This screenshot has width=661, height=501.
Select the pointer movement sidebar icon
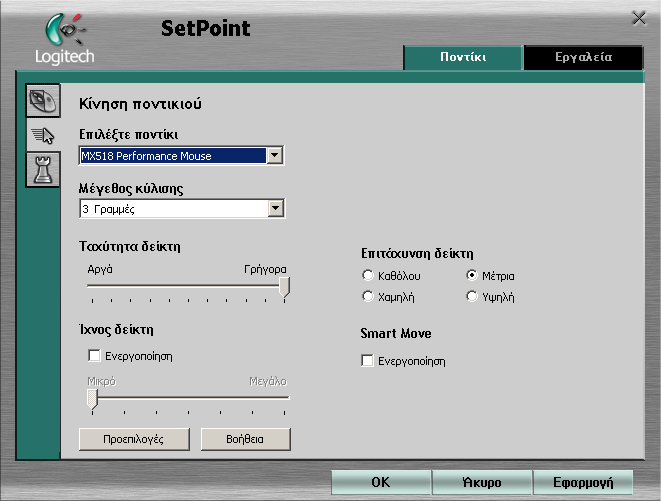(x=43, y=135)
